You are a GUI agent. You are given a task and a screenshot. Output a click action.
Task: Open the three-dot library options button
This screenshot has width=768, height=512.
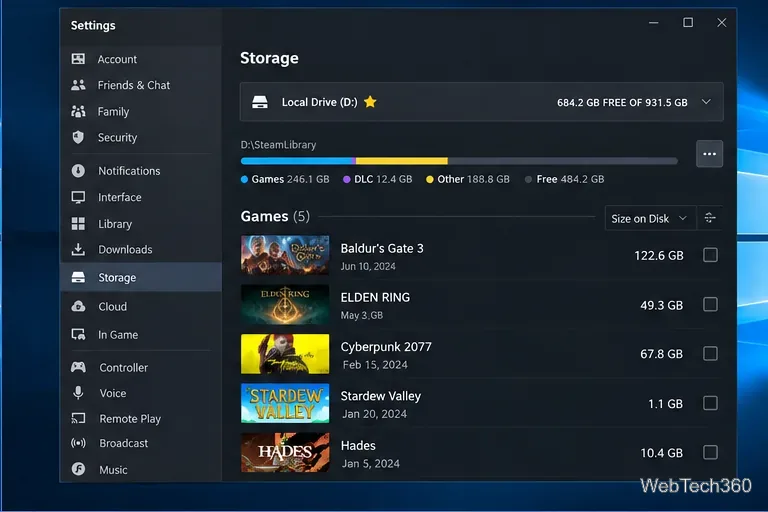pyautogui.click(x=709, y=154)
